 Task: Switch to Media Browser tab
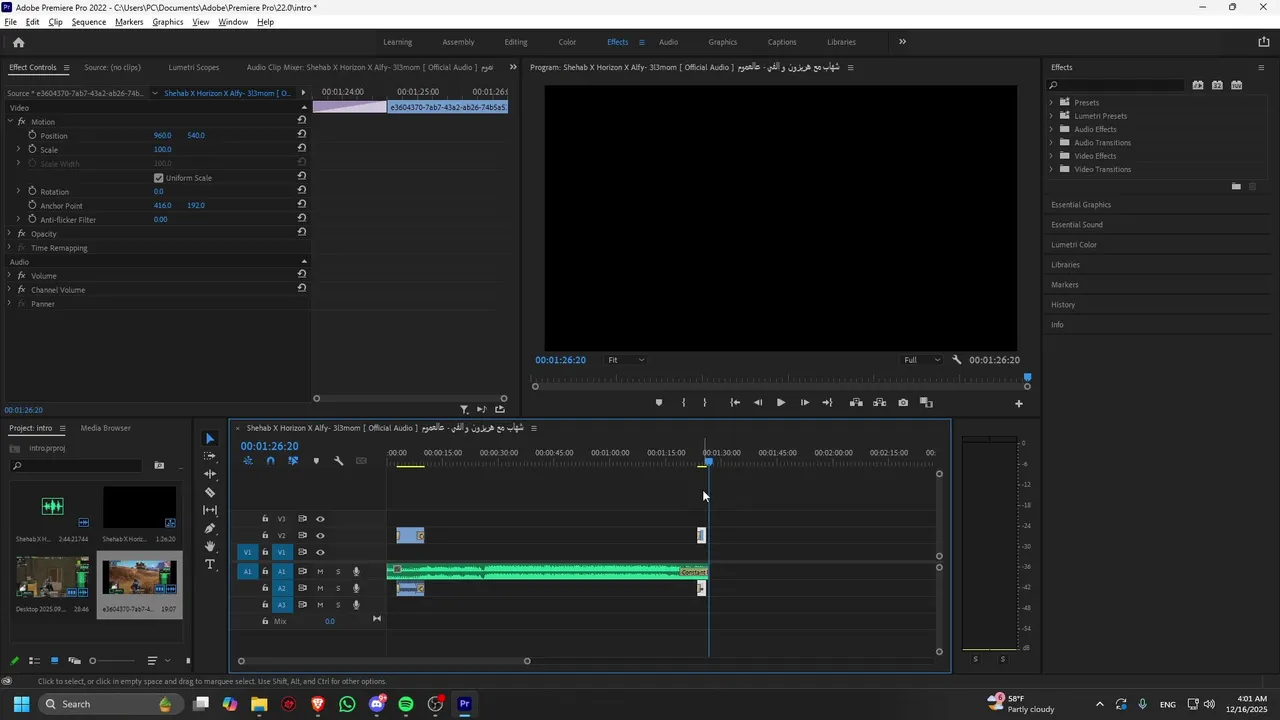click(105, 428)
